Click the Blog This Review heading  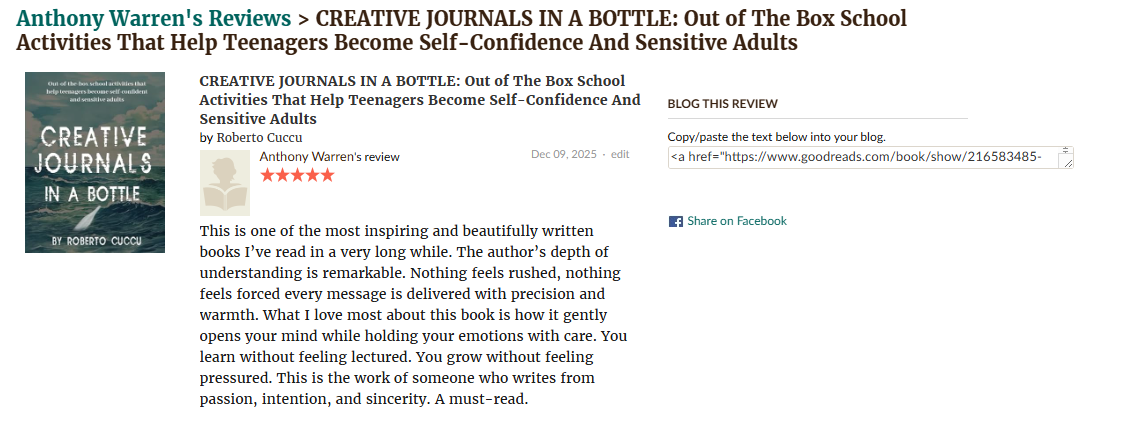point(722,104)
